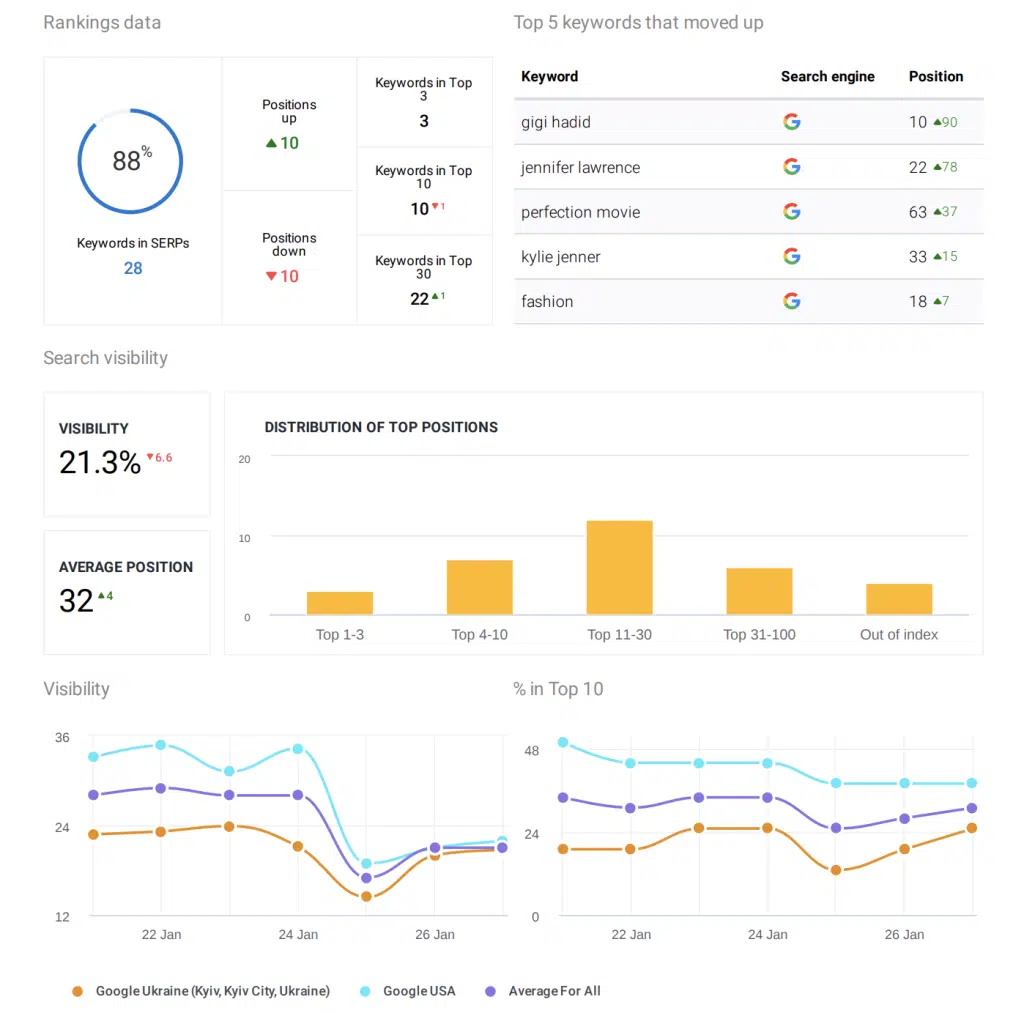Open the gigi hadid keyword
Image resolution: width=1024 pixels, height=1013 pixels.
pos(556,122)
